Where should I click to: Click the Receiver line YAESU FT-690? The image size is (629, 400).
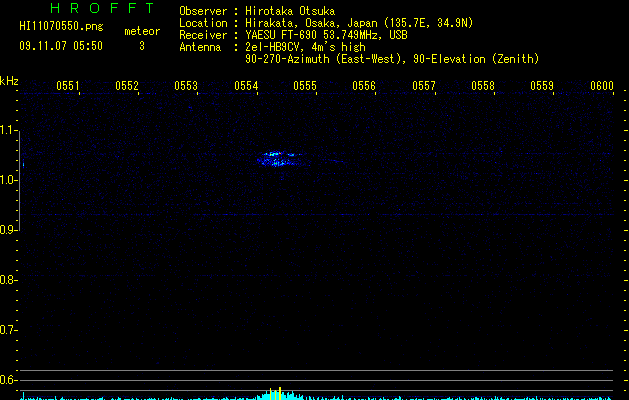[326, 35]
